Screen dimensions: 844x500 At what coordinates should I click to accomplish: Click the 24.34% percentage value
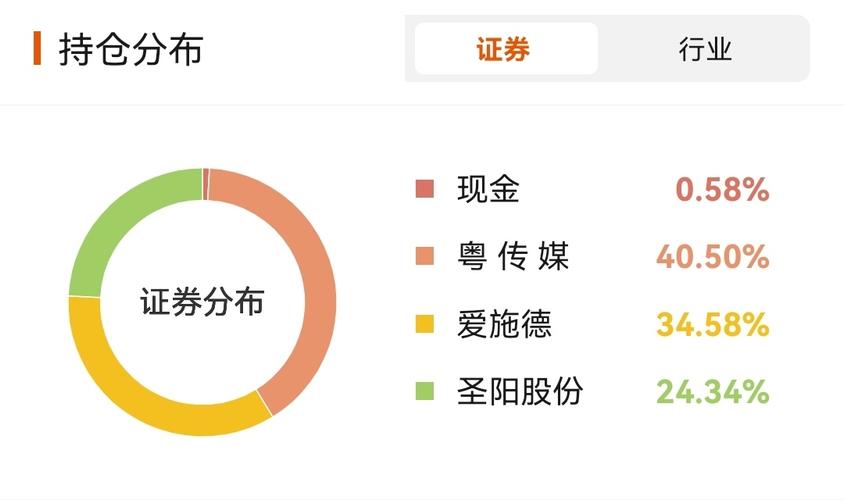[x=712, y=391]
